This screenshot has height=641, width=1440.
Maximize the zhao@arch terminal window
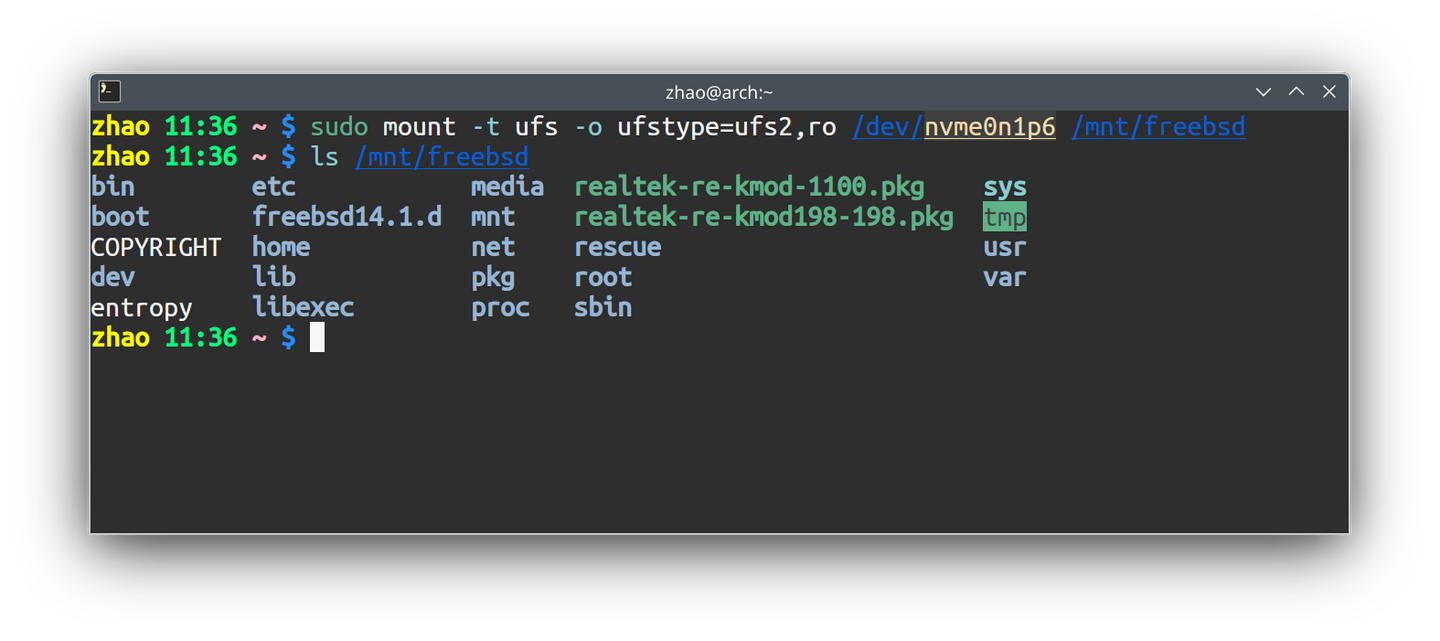pos(1296,92)
